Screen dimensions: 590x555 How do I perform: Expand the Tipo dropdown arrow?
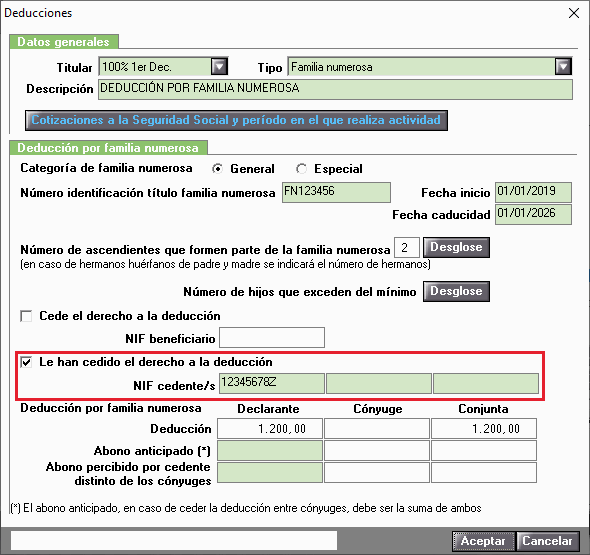point(563,67)
